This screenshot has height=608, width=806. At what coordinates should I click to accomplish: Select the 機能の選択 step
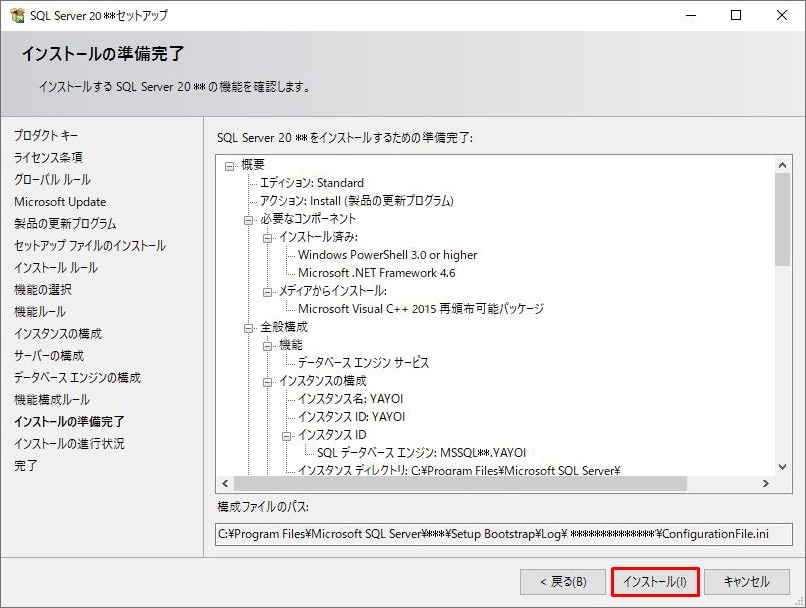point(43,290)
